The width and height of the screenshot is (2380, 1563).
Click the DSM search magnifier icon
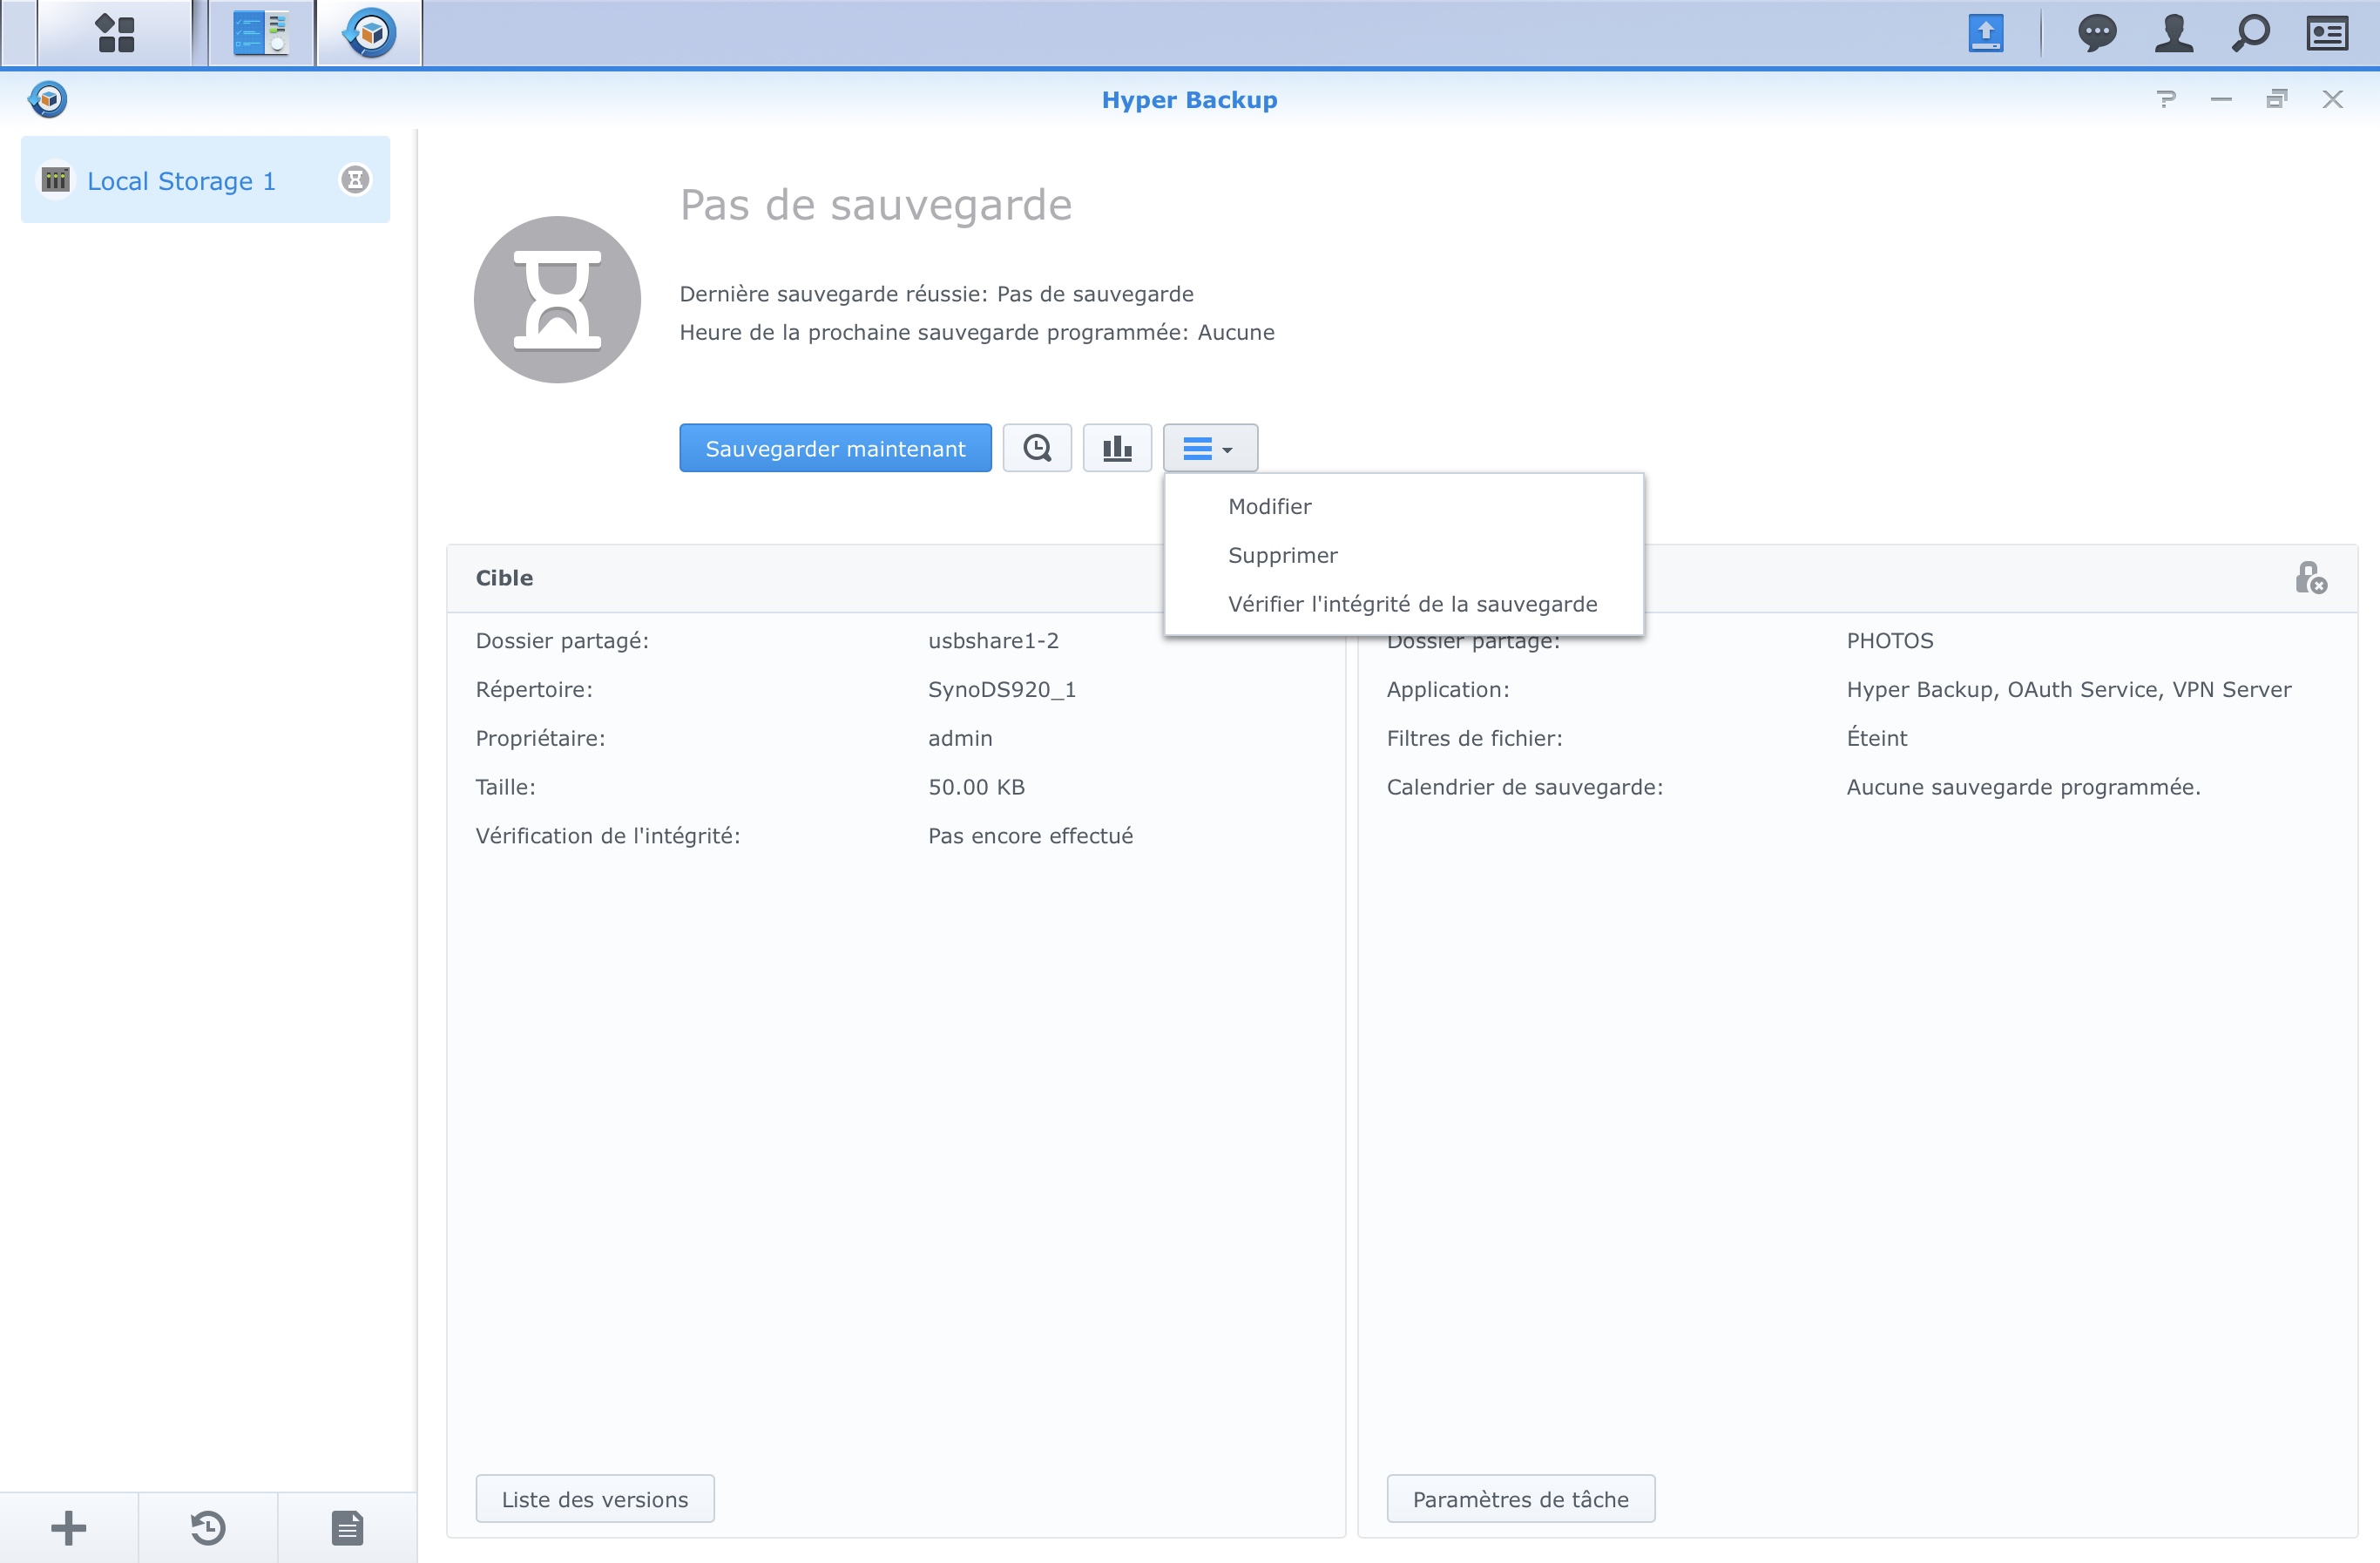pyautogui.click(x=2250, y=33)
